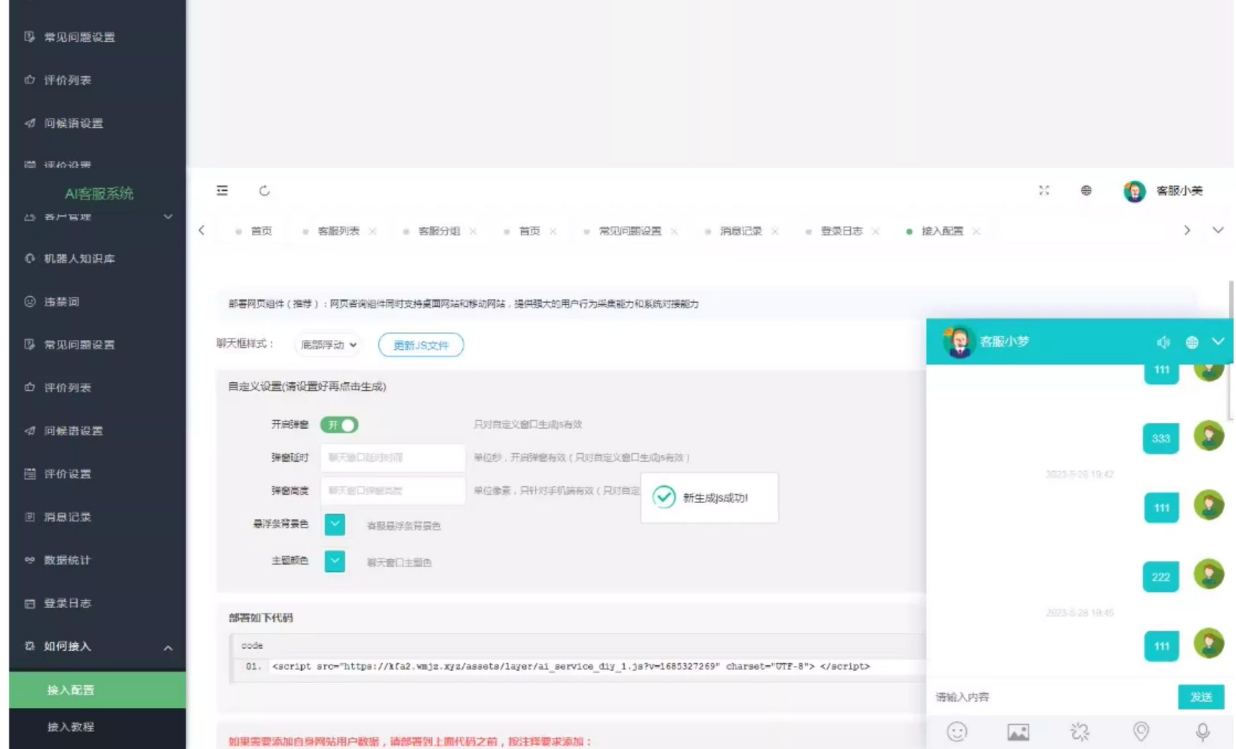Click the location pin icon in chat
The height and width of the screenshot is (749, 1236).
pyautogui.click(x=1141, y=732)
